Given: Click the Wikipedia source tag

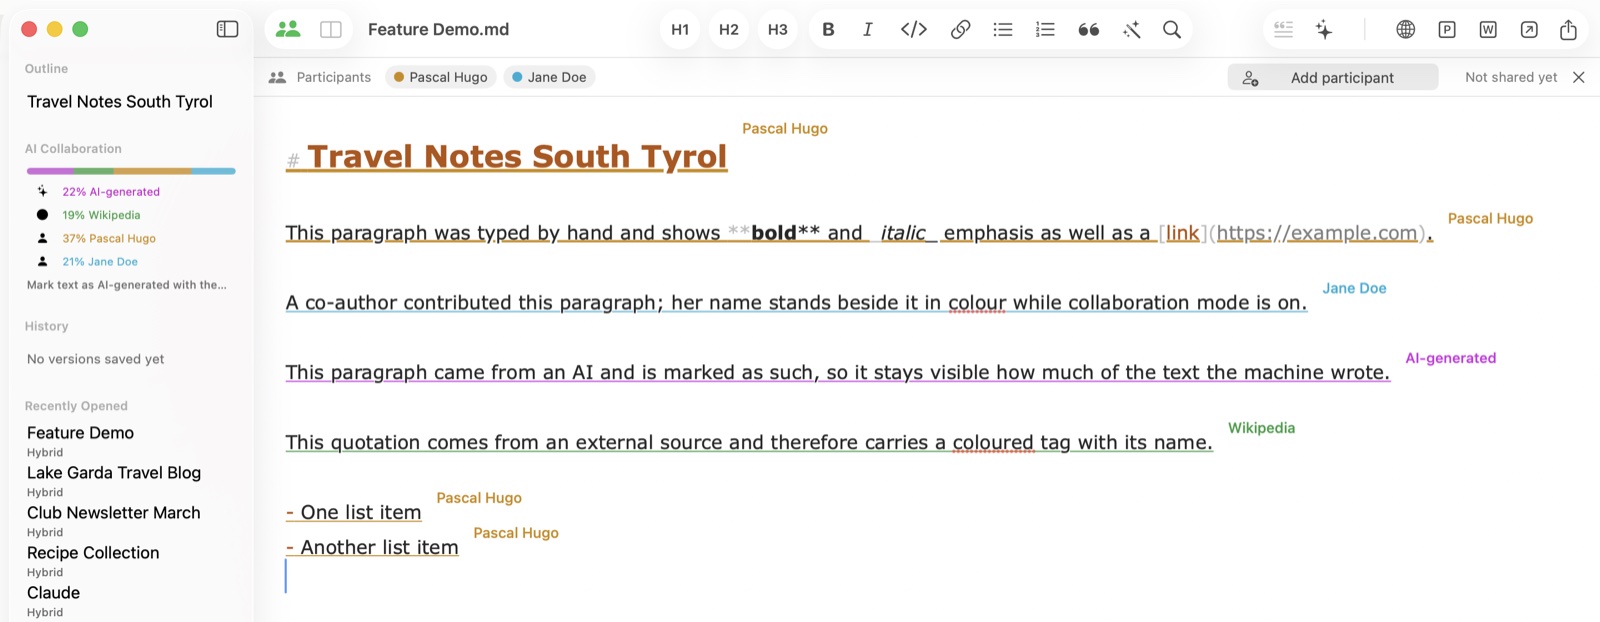Looking at the screenshot, I should pyautogui.click(x=1261, y=428).
